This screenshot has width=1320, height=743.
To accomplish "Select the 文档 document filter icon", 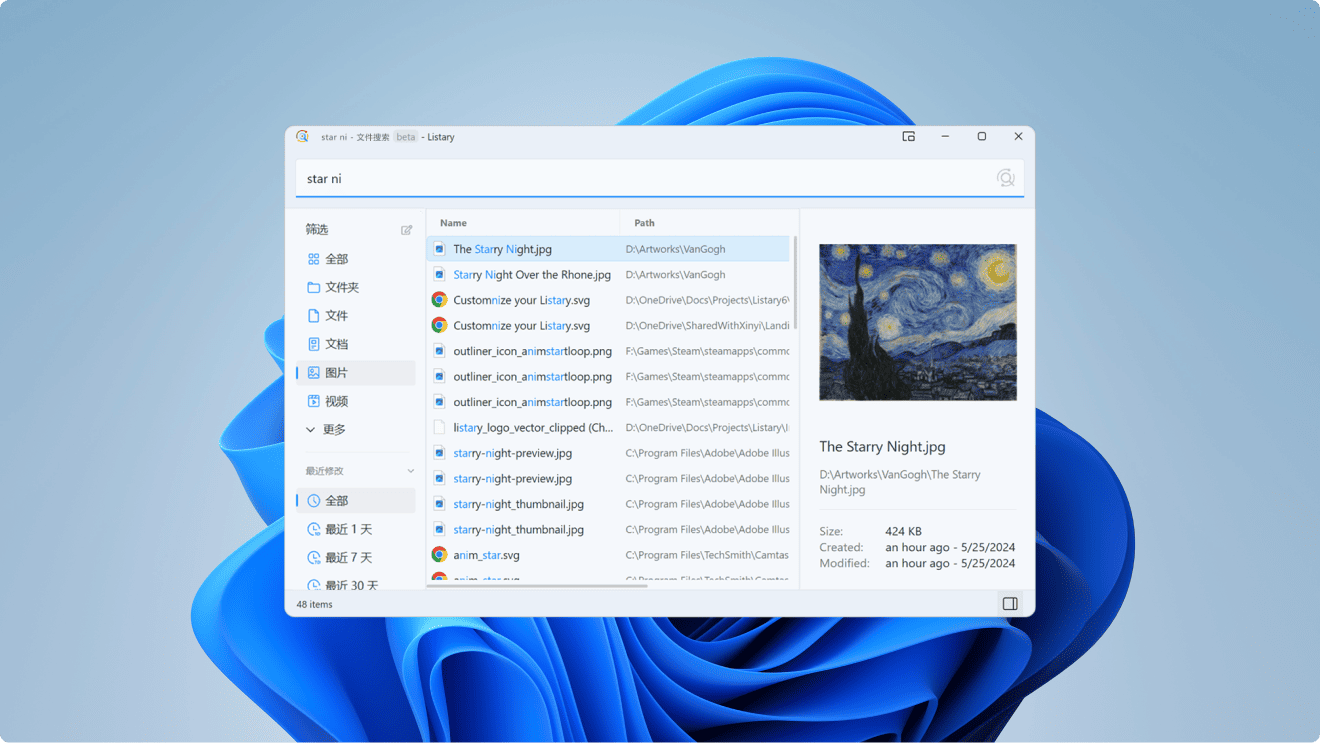I will (x=314, y=344).
